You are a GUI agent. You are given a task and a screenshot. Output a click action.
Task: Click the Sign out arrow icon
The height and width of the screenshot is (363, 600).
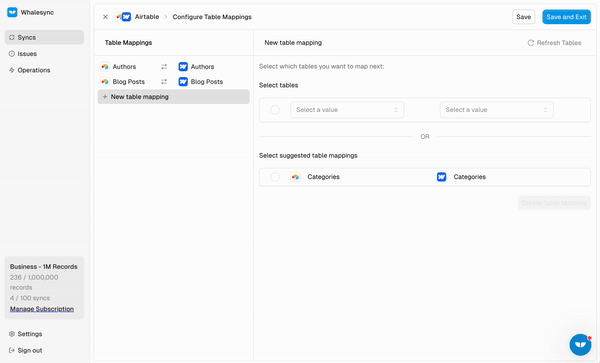tap(12, 350)
